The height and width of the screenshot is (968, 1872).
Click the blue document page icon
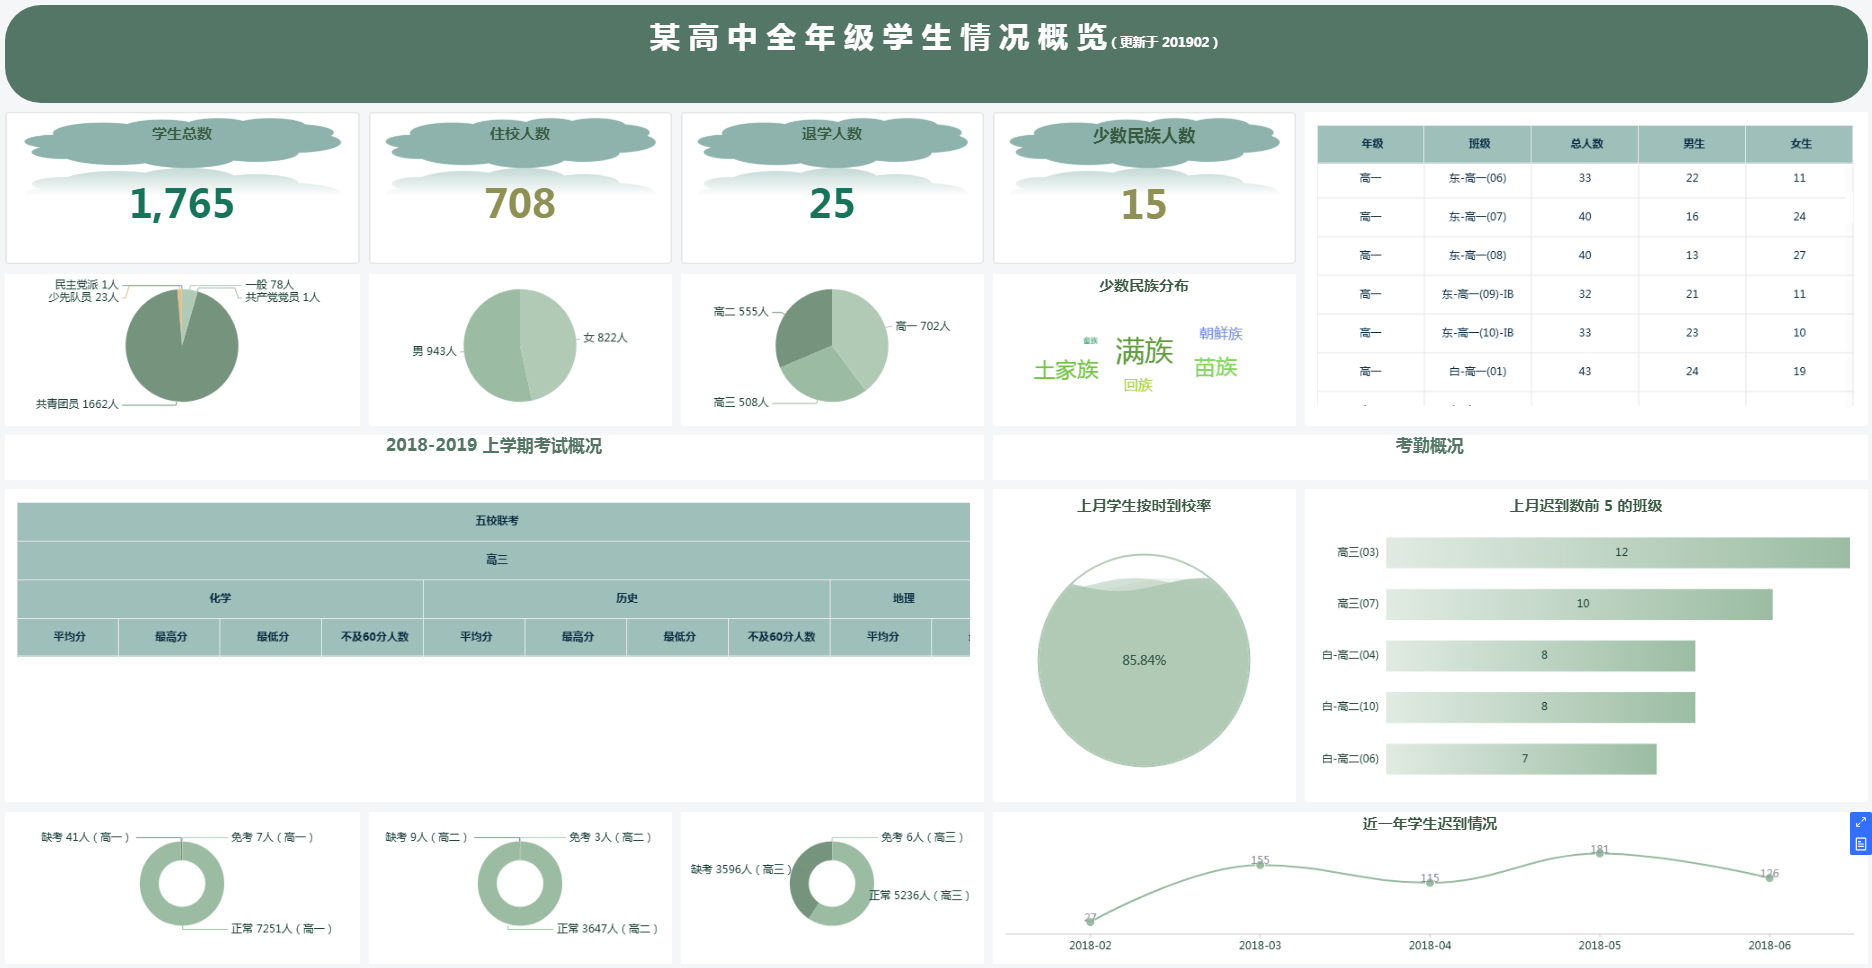click(x=1860, y=844)
